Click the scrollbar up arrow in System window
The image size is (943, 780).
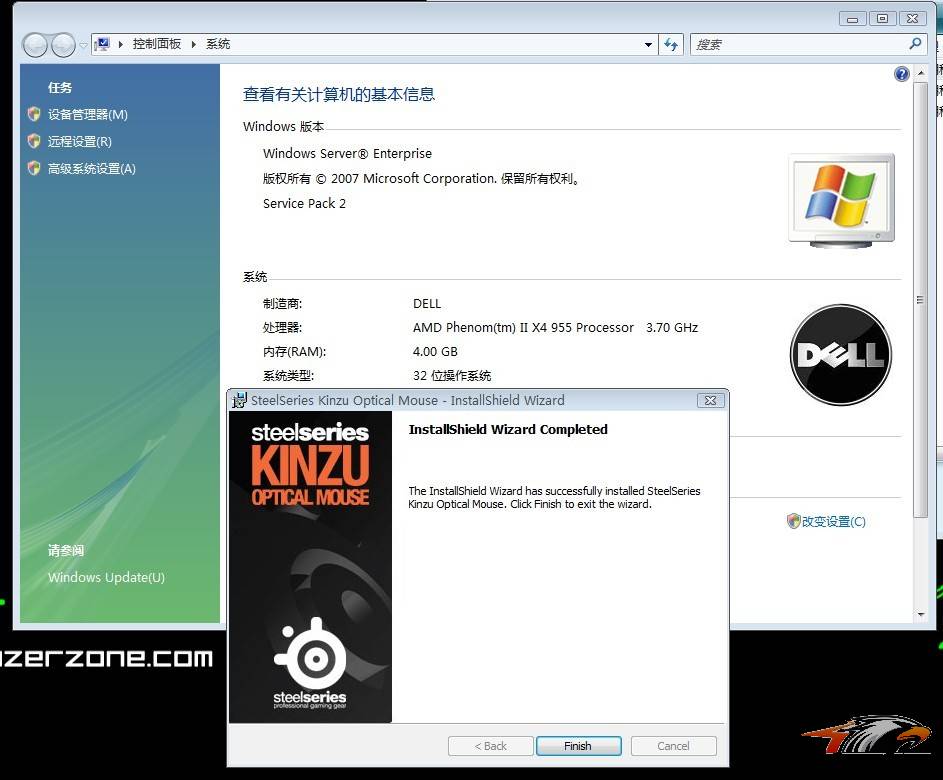tap(921, 73)
